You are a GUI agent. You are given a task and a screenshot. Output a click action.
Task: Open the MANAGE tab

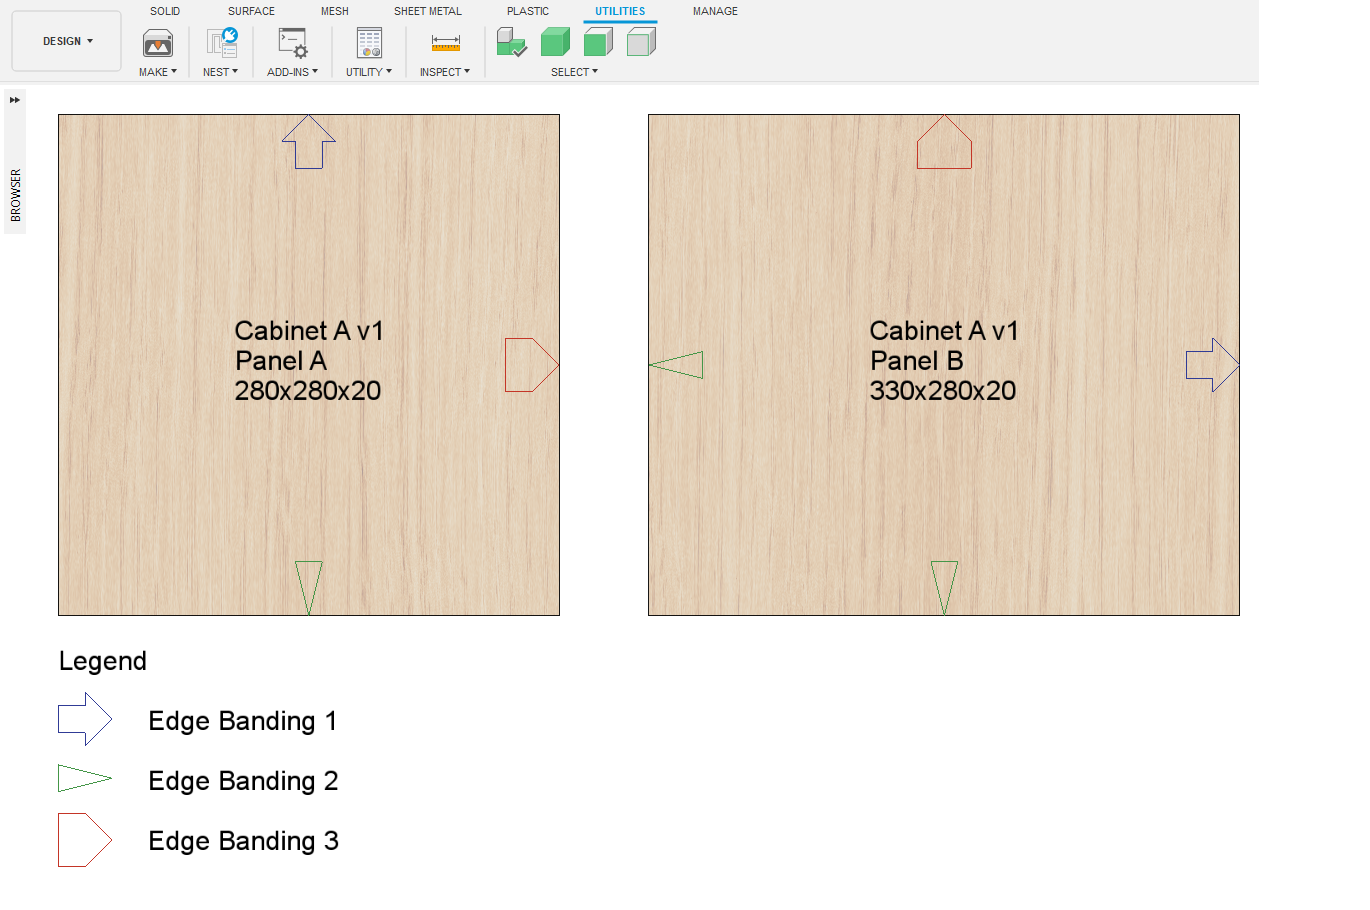(x=715, y=11)
